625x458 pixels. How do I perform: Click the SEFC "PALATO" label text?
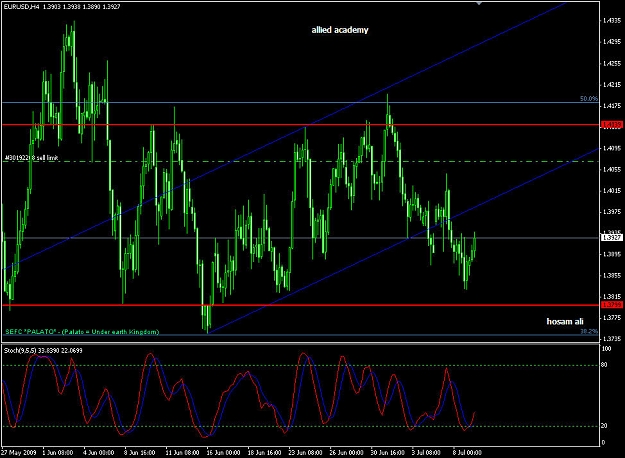82,332
